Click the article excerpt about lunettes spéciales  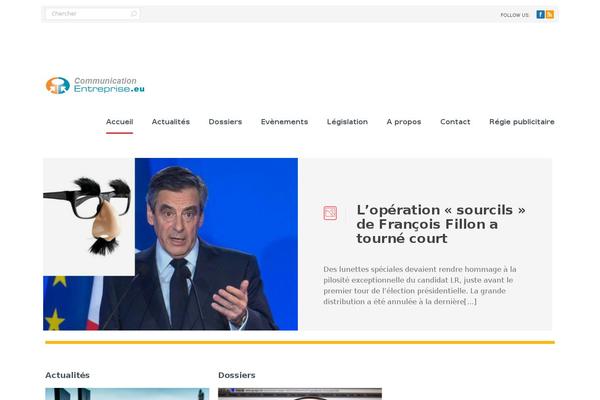click(420, 285)
